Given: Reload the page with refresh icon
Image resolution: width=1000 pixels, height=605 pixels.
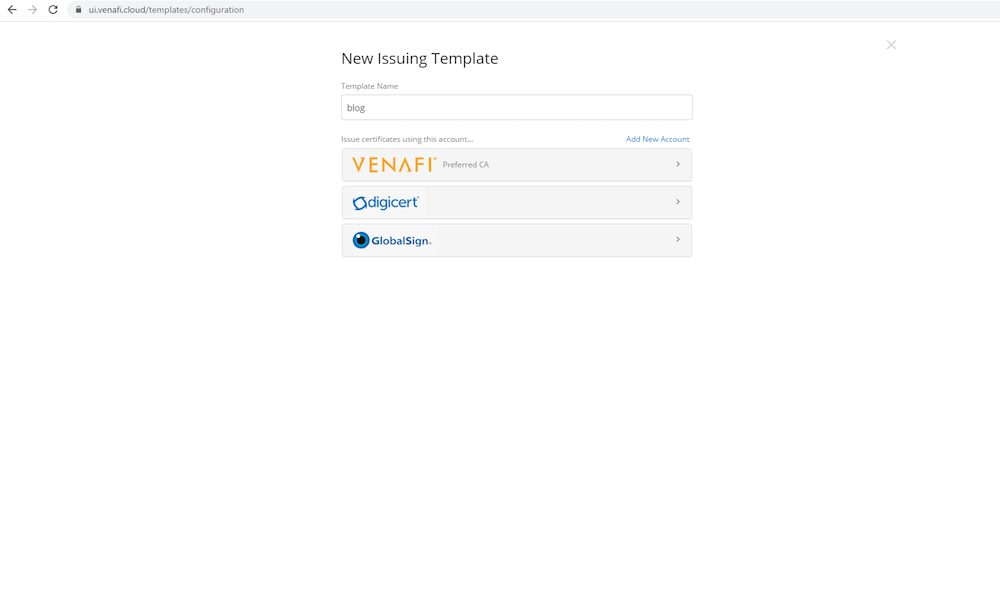Looking at the screenshot, I should coord(53,10).
